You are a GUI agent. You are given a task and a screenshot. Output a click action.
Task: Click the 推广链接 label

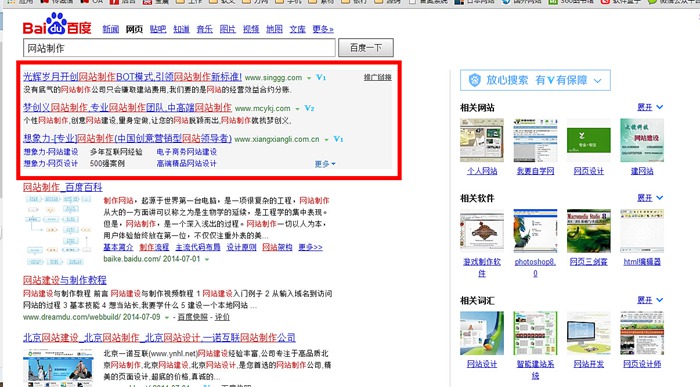pyautogui.click(x=377, y=77)
